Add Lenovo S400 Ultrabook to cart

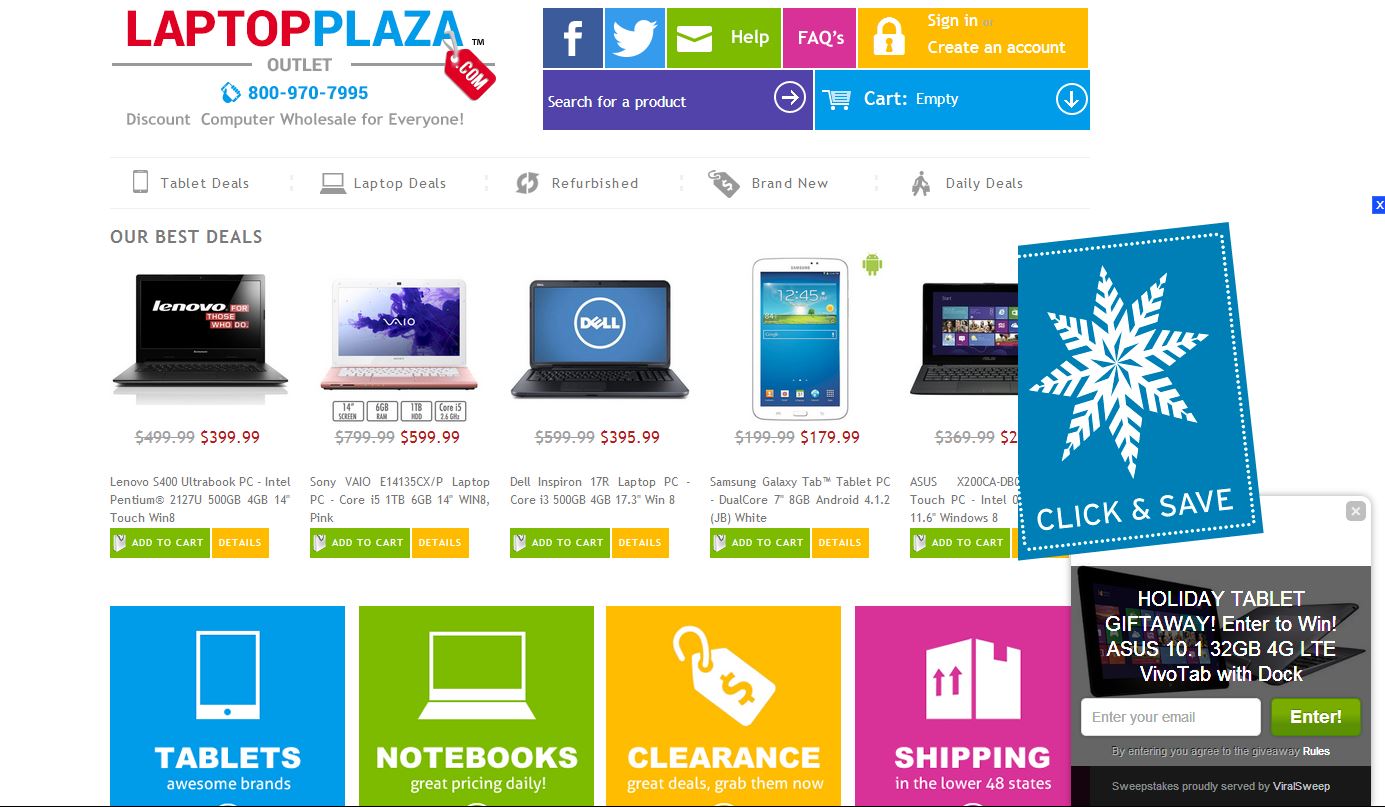(x=160, y=543)
